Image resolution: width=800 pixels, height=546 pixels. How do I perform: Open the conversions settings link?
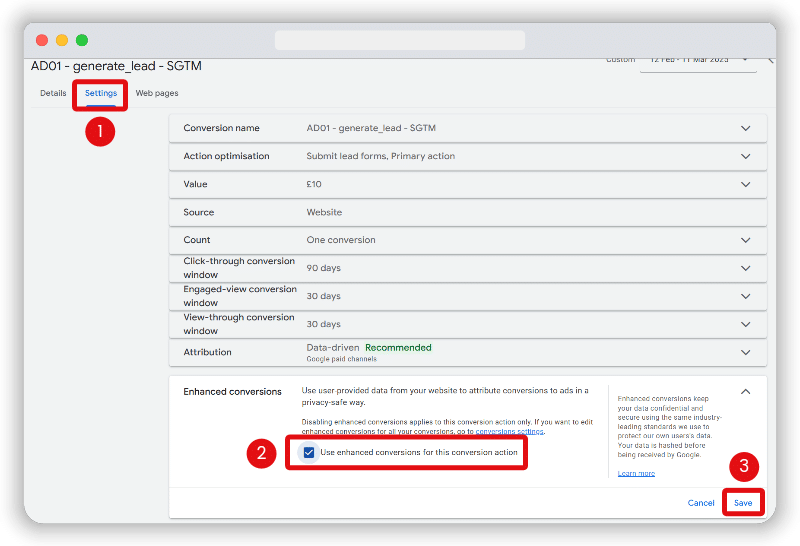click(x=509, y=432)
